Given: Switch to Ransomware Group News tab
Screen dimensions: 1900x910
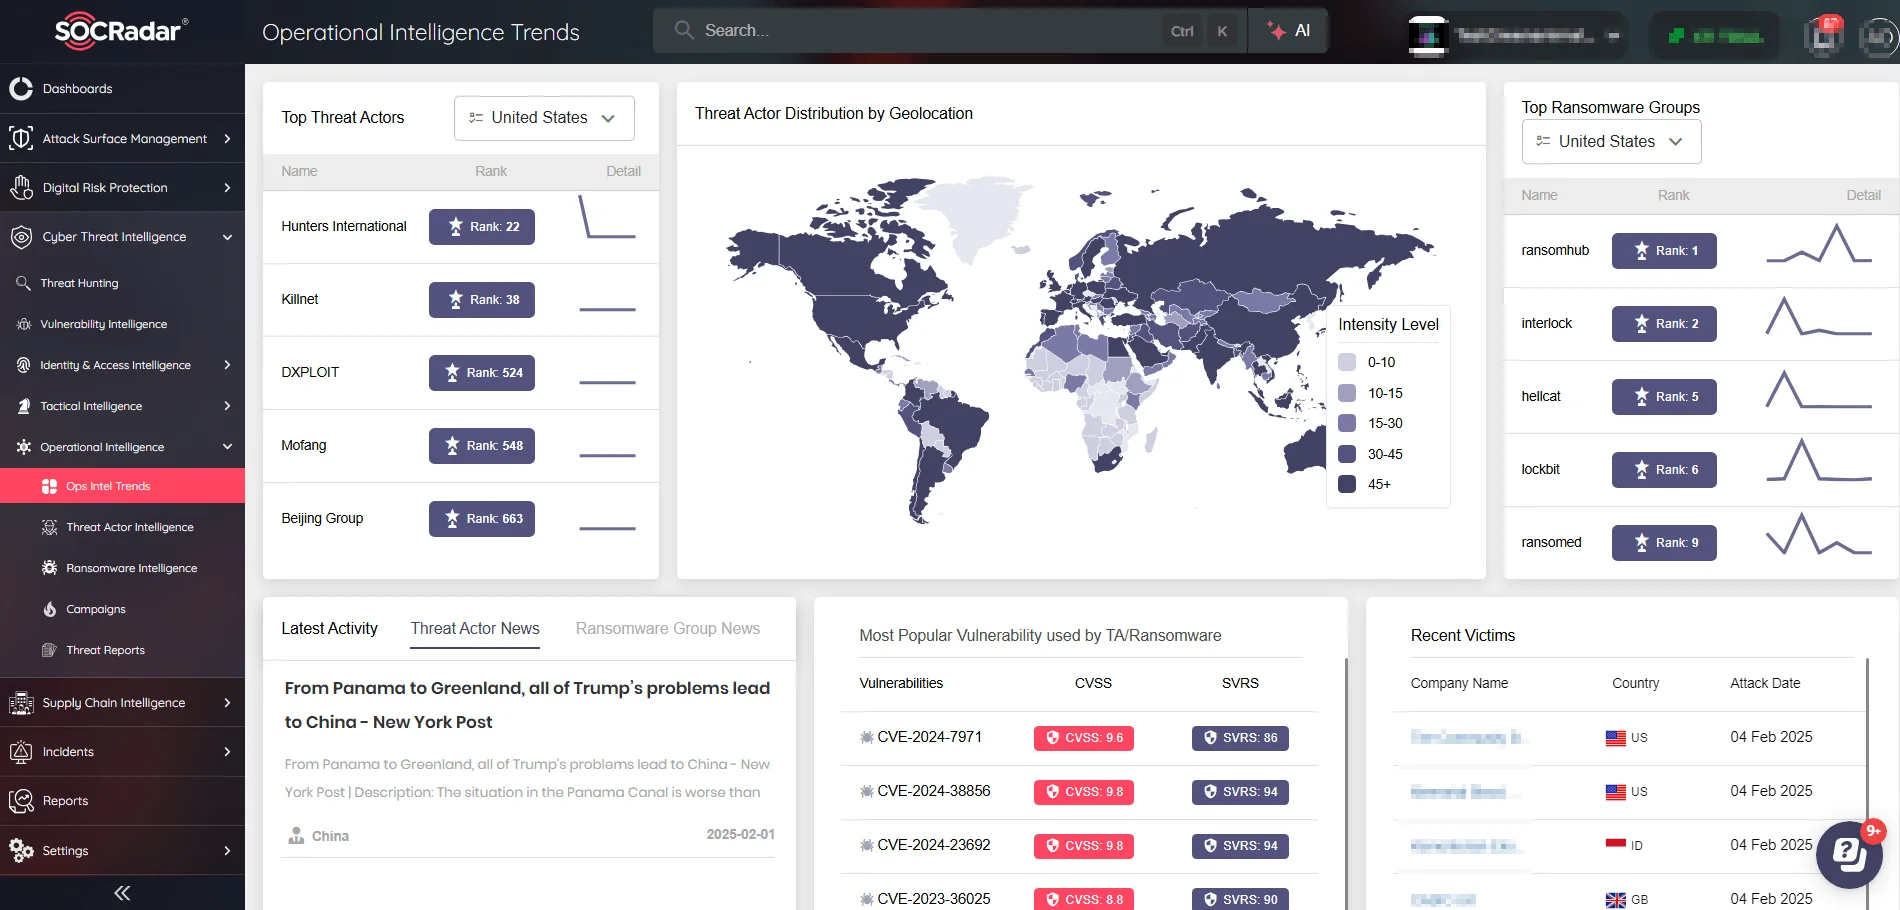Looking at the screenshot, I should click(668, 628).
